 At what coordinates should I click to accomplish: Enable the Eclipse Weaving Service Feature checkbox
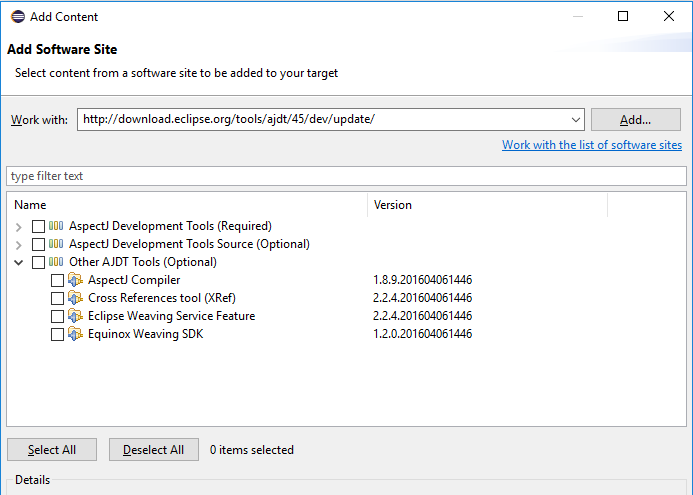coord(57,316)
